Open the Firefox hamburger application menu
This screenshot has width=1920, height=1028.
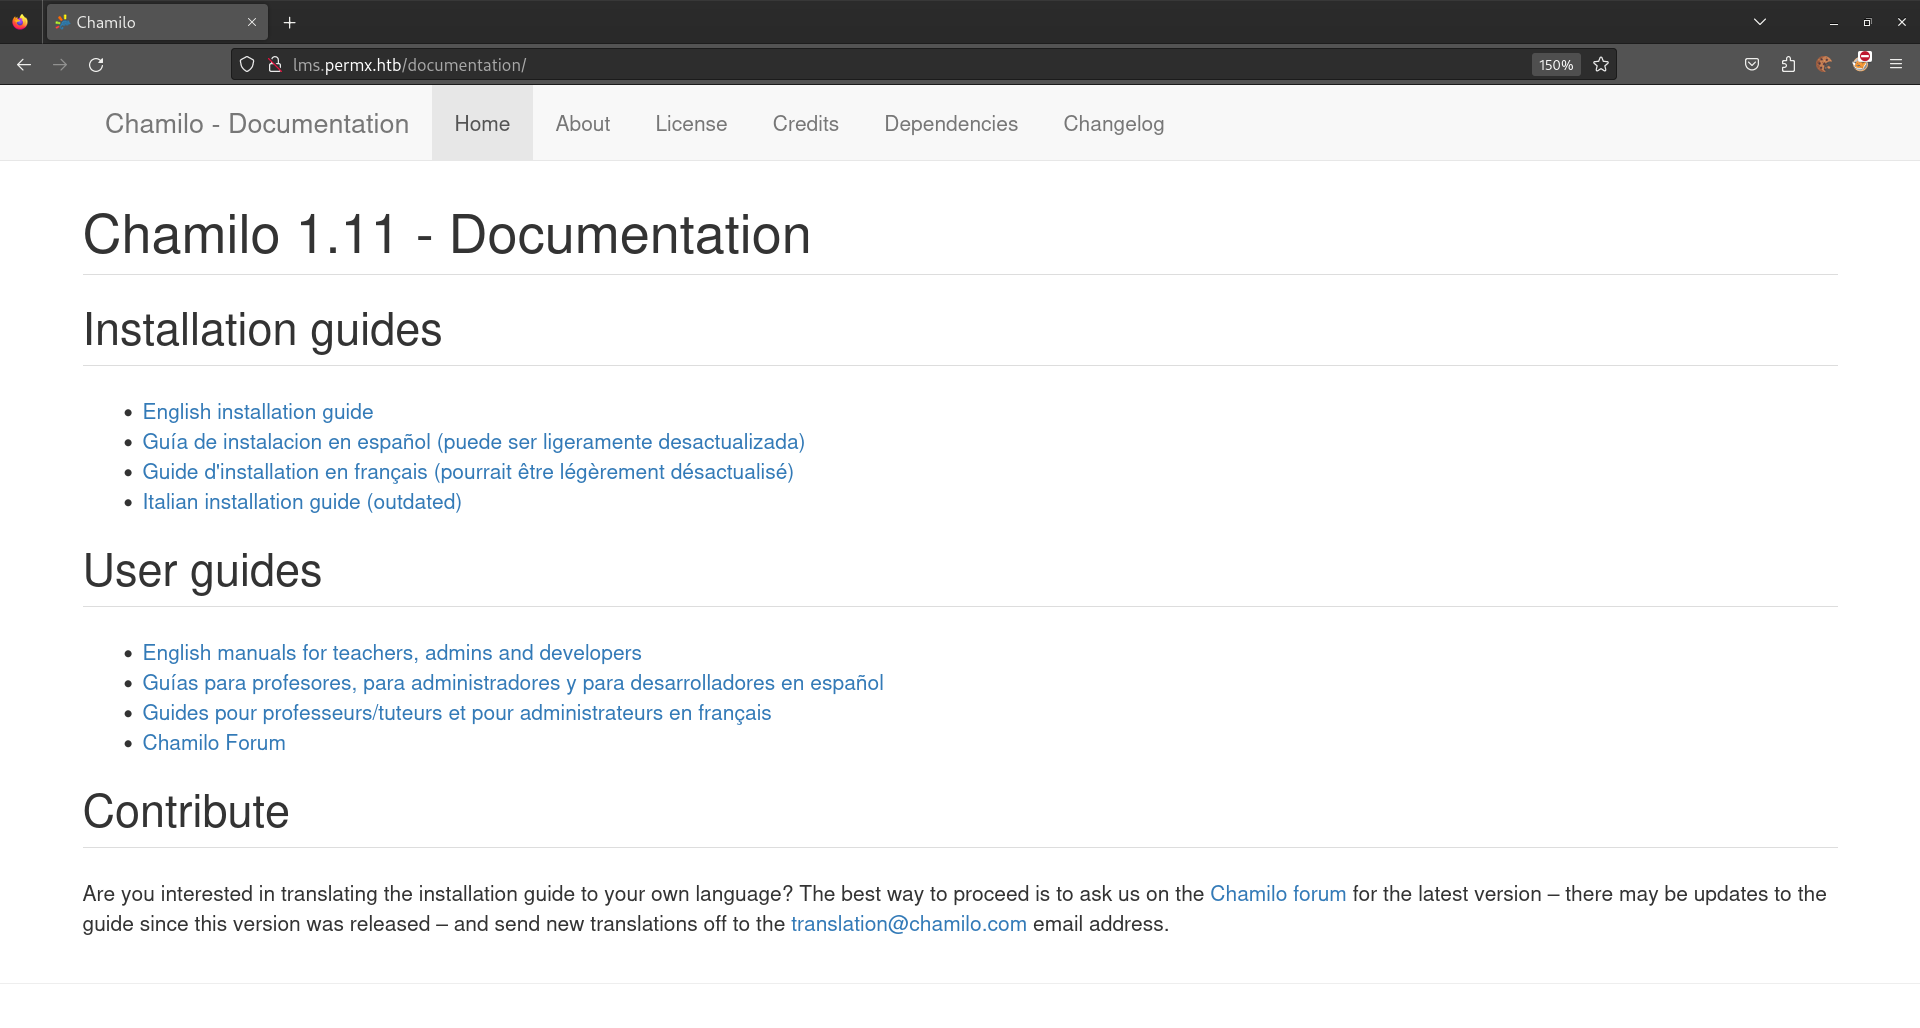click(x=1896, y=65)
